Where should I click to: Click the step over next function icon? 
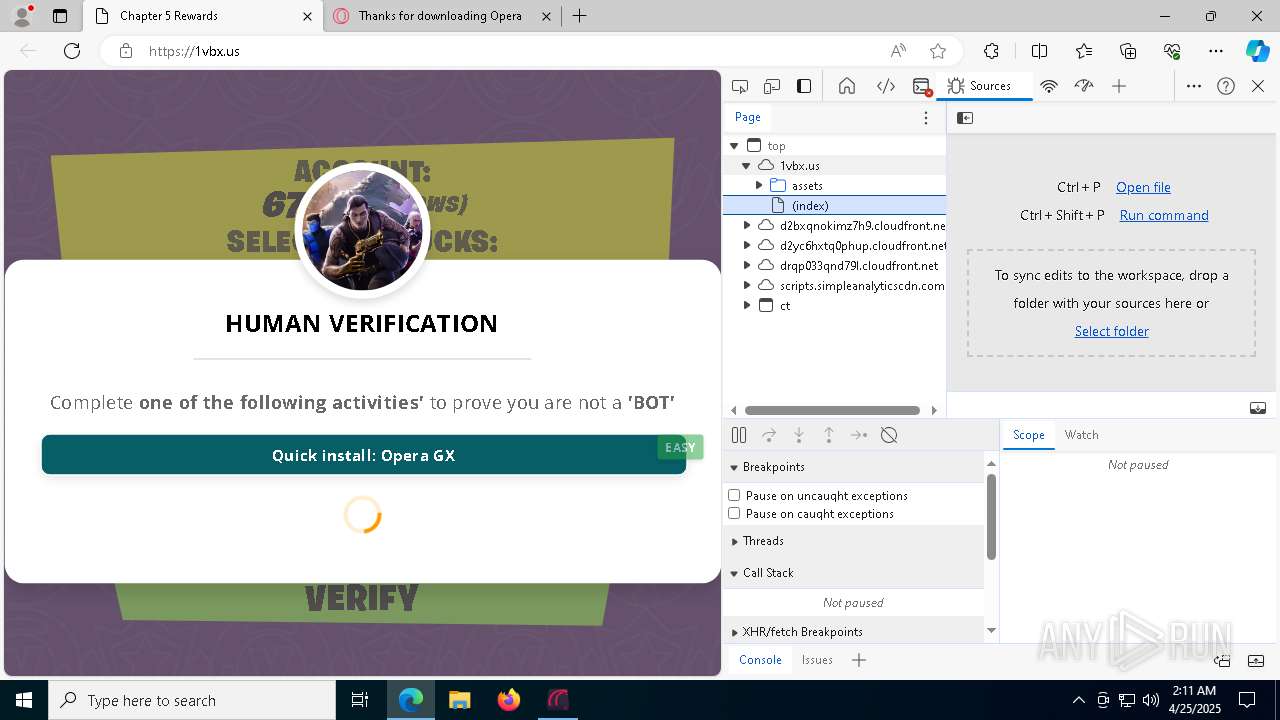pyautogui.click(x=769, y=435)
